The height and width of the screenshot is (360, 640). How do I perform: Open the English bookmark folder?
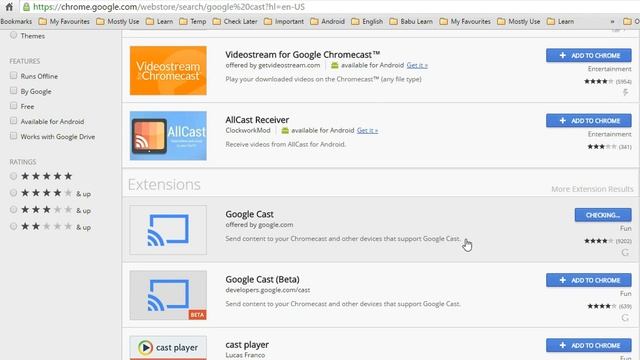tap(367, 22)
